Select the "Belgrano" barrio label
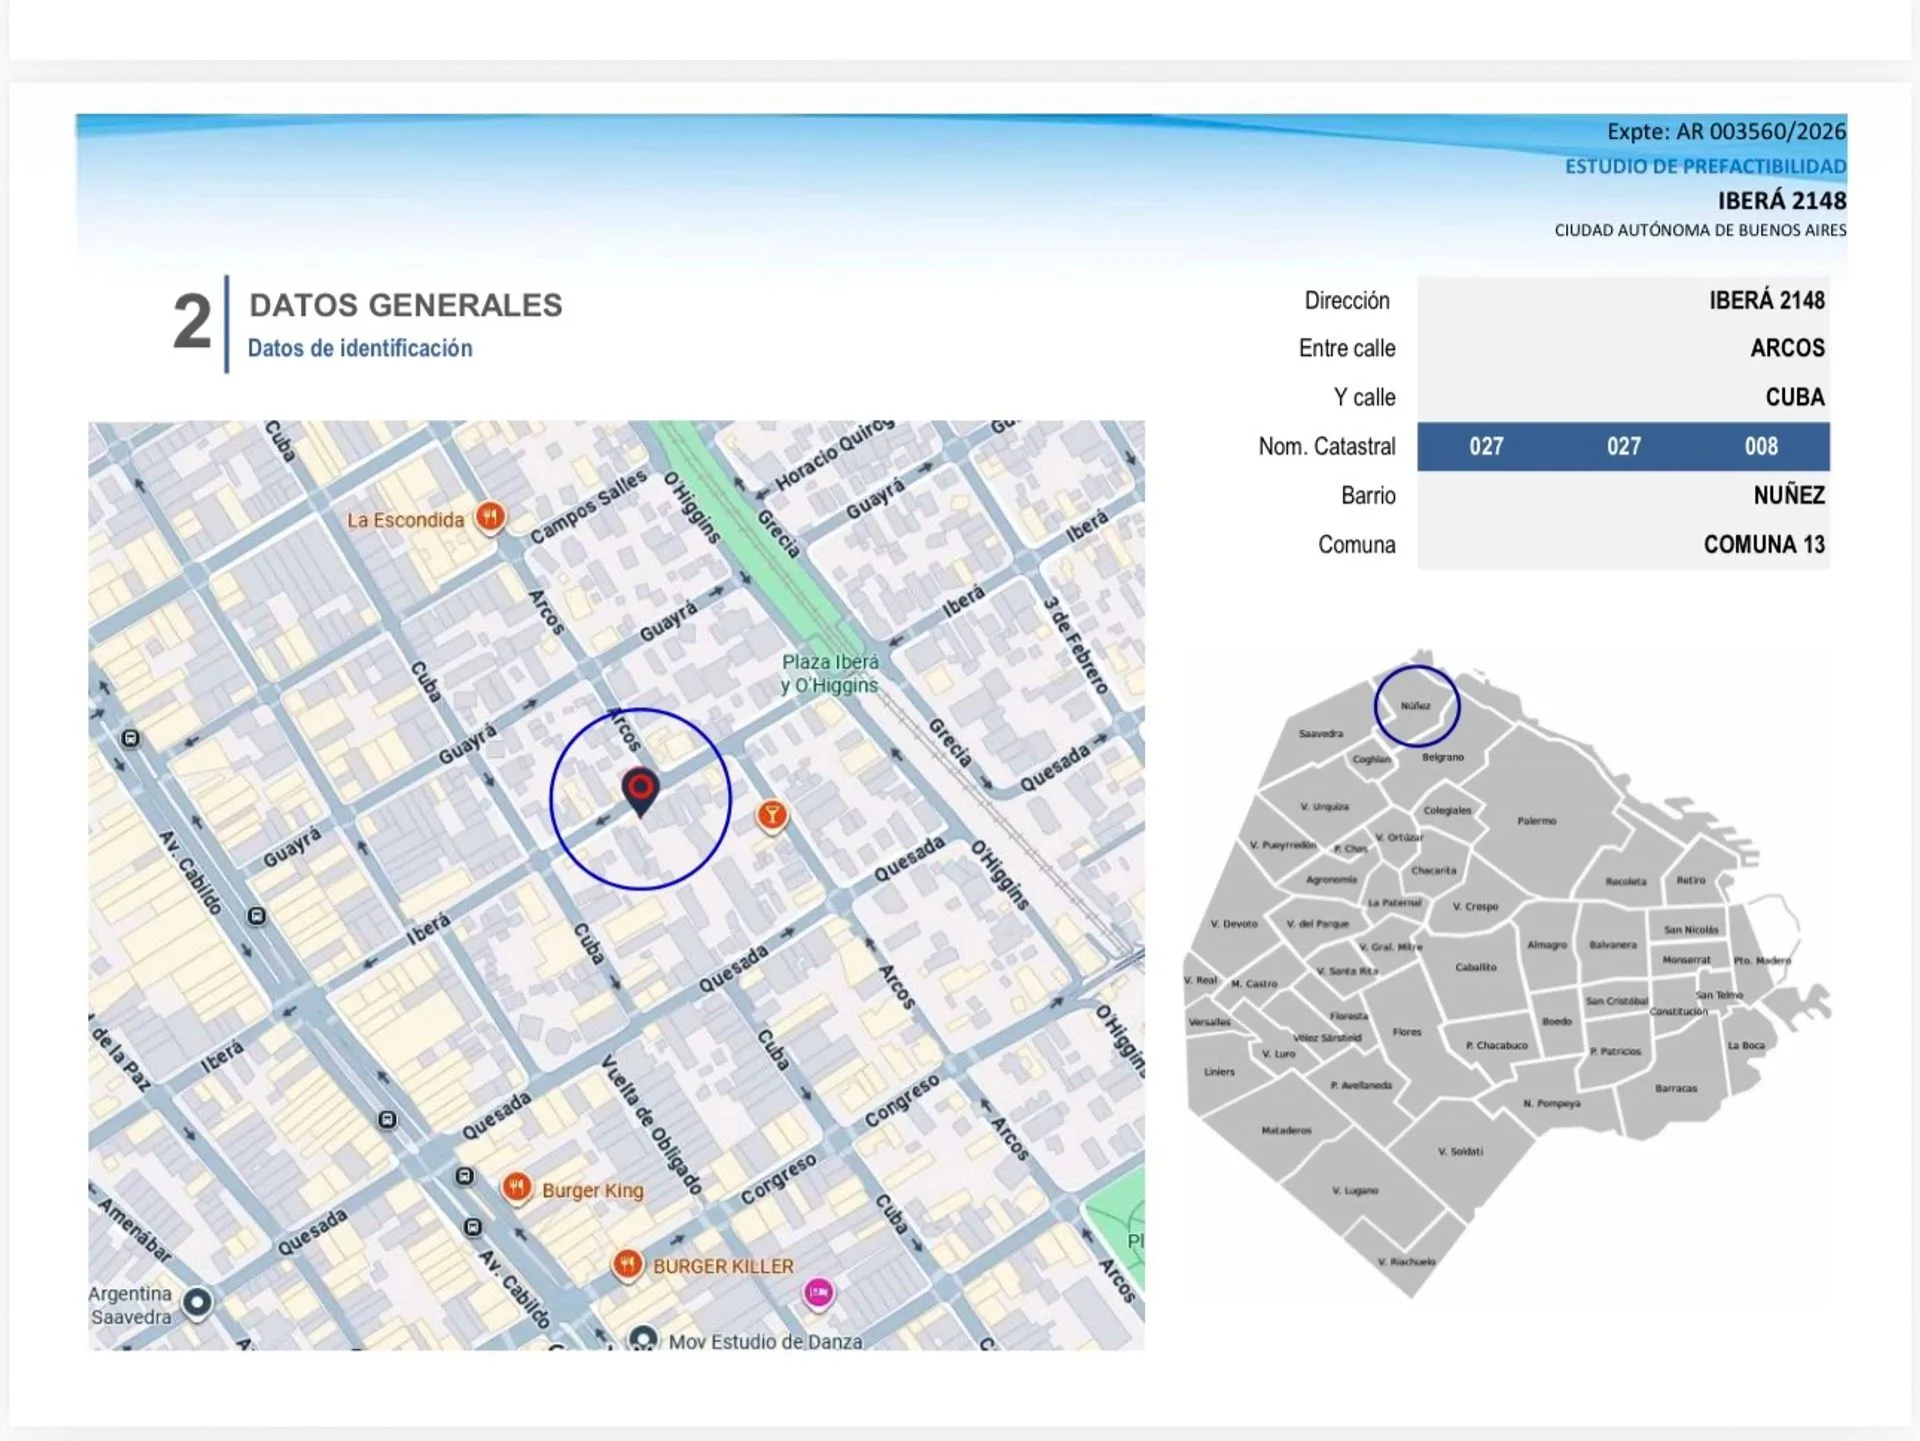This screenshot has width=1920, height=1441. (1442, 757)
